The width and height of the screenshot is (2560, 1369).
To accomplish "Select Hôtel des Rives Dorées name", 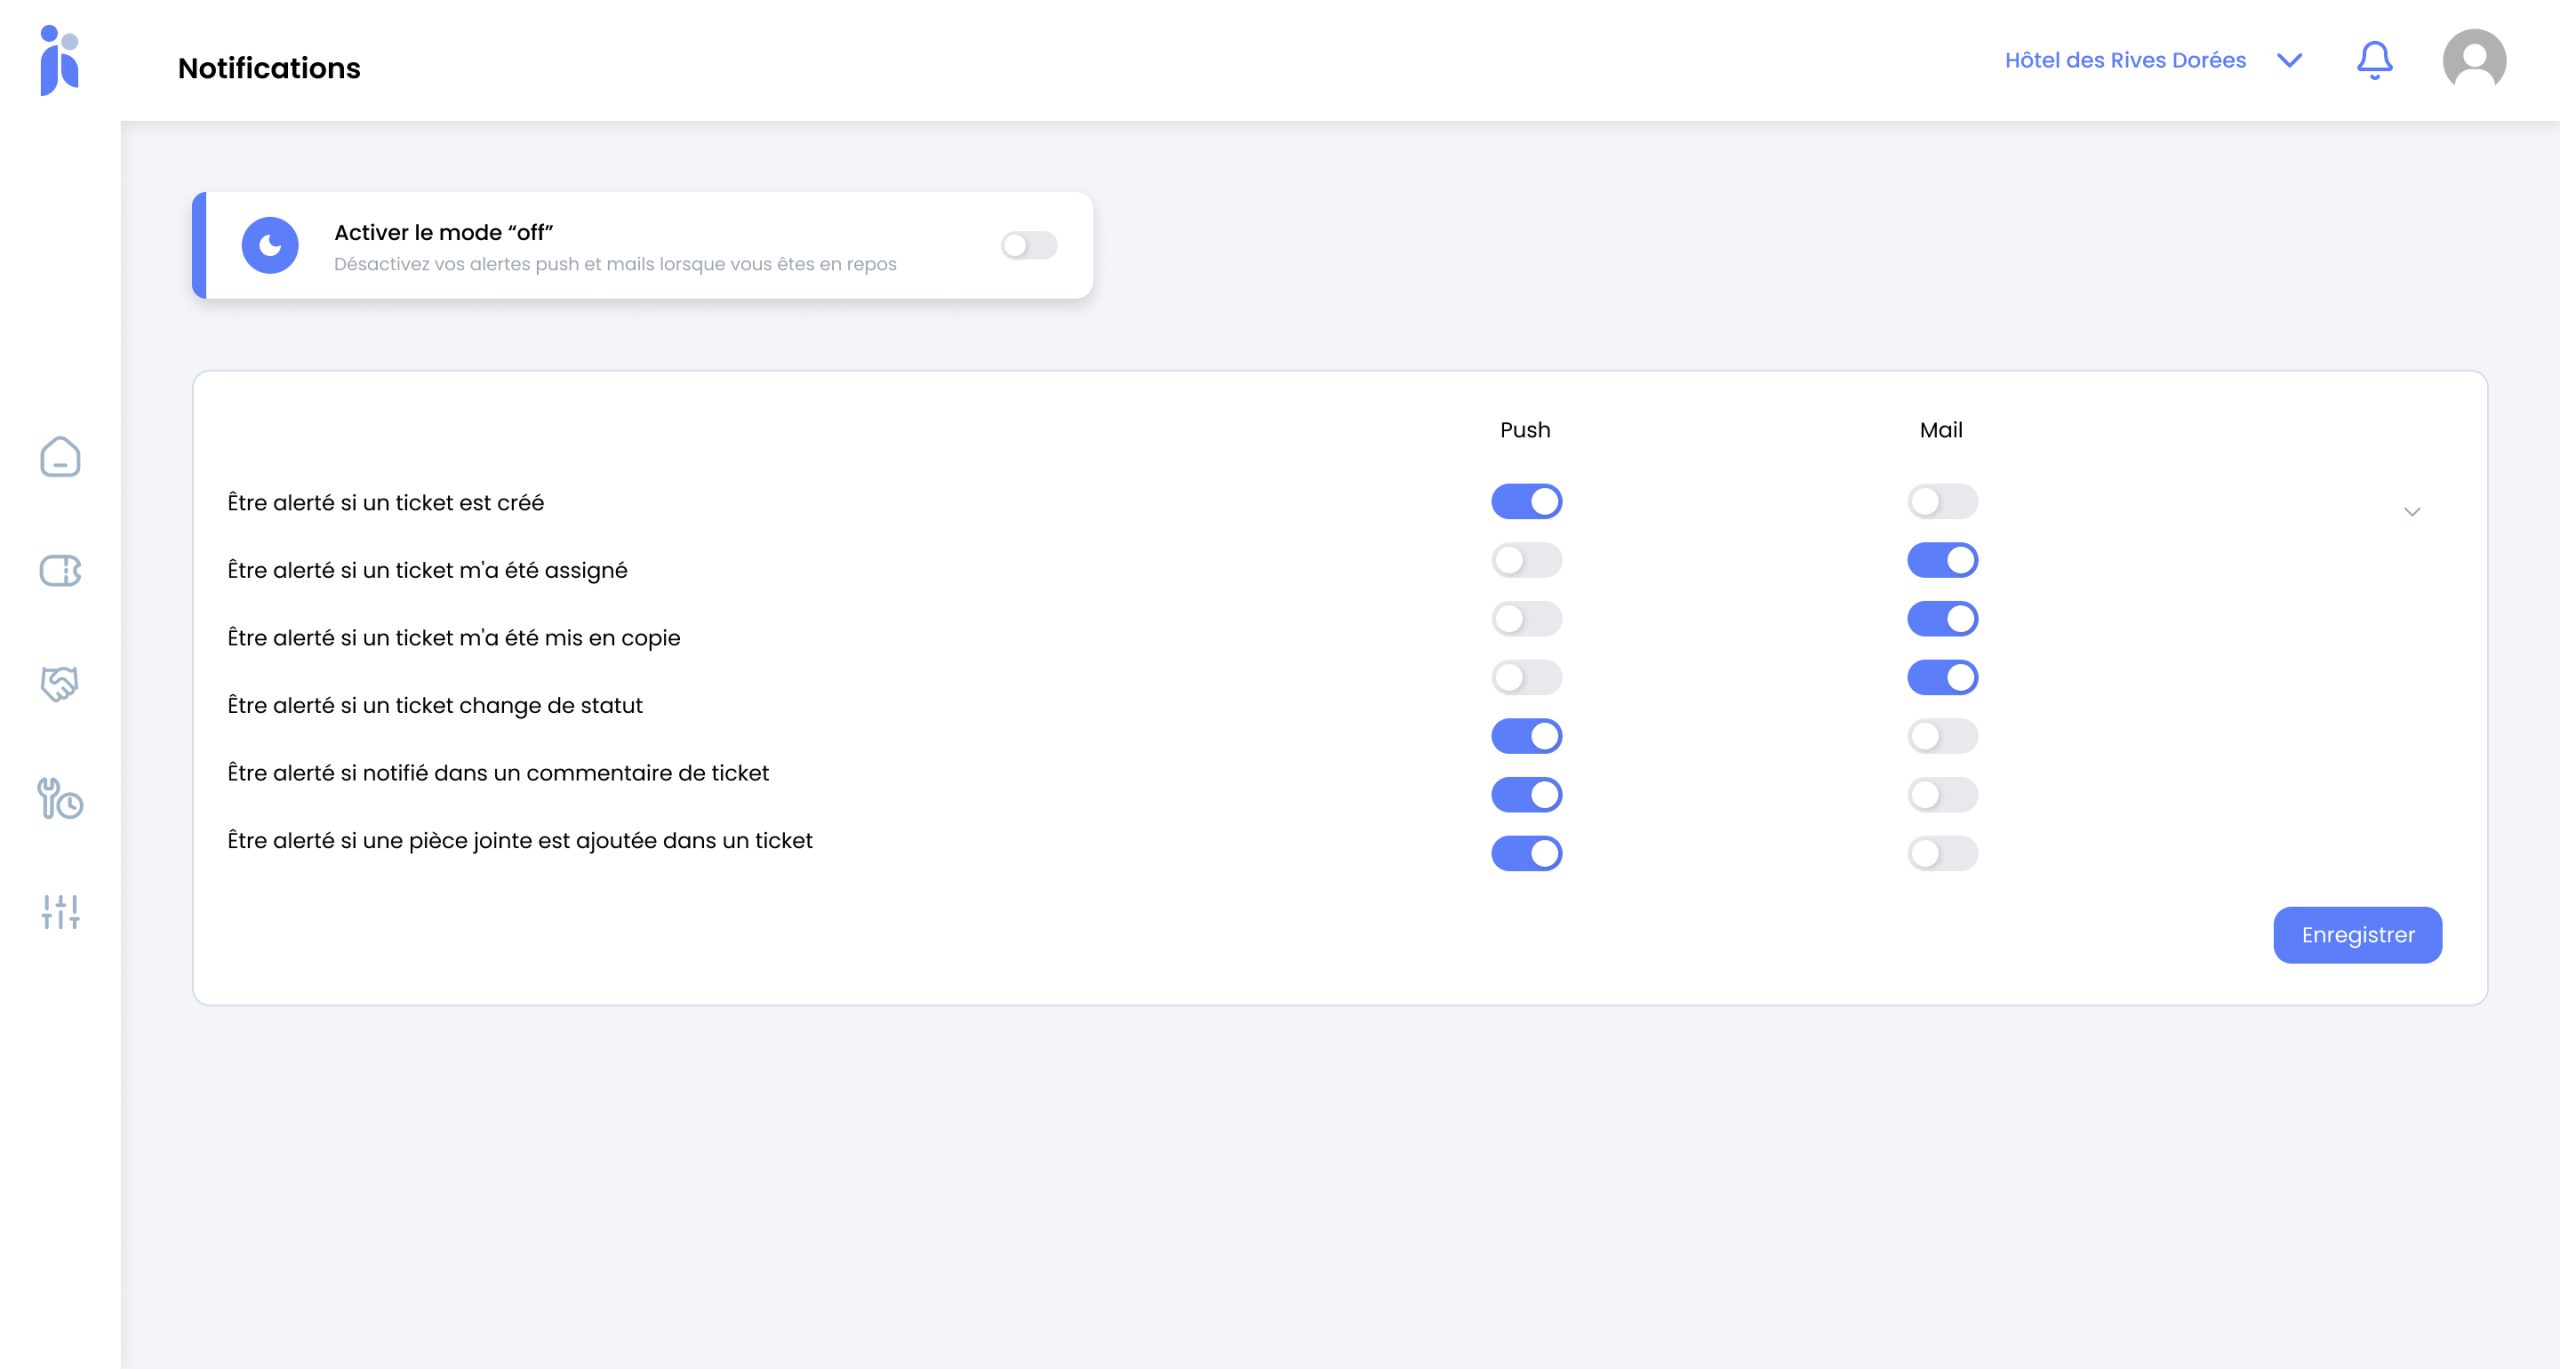I will click(2125, 60).
